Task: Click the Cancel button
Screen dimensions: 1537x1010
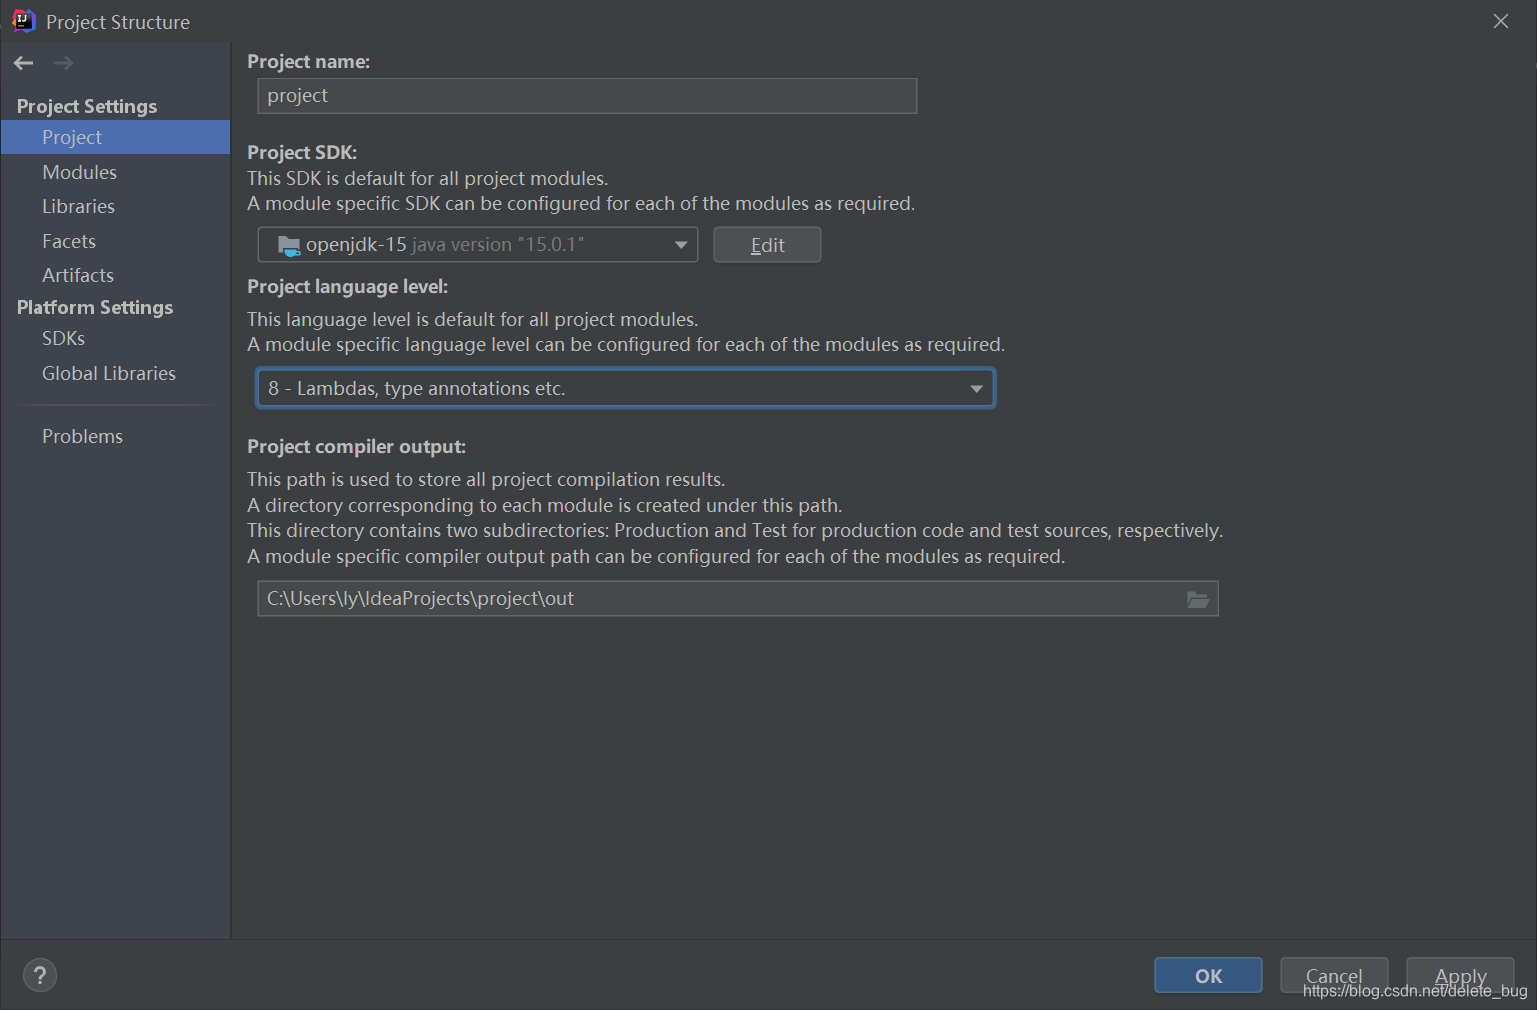Action: 1334,976
